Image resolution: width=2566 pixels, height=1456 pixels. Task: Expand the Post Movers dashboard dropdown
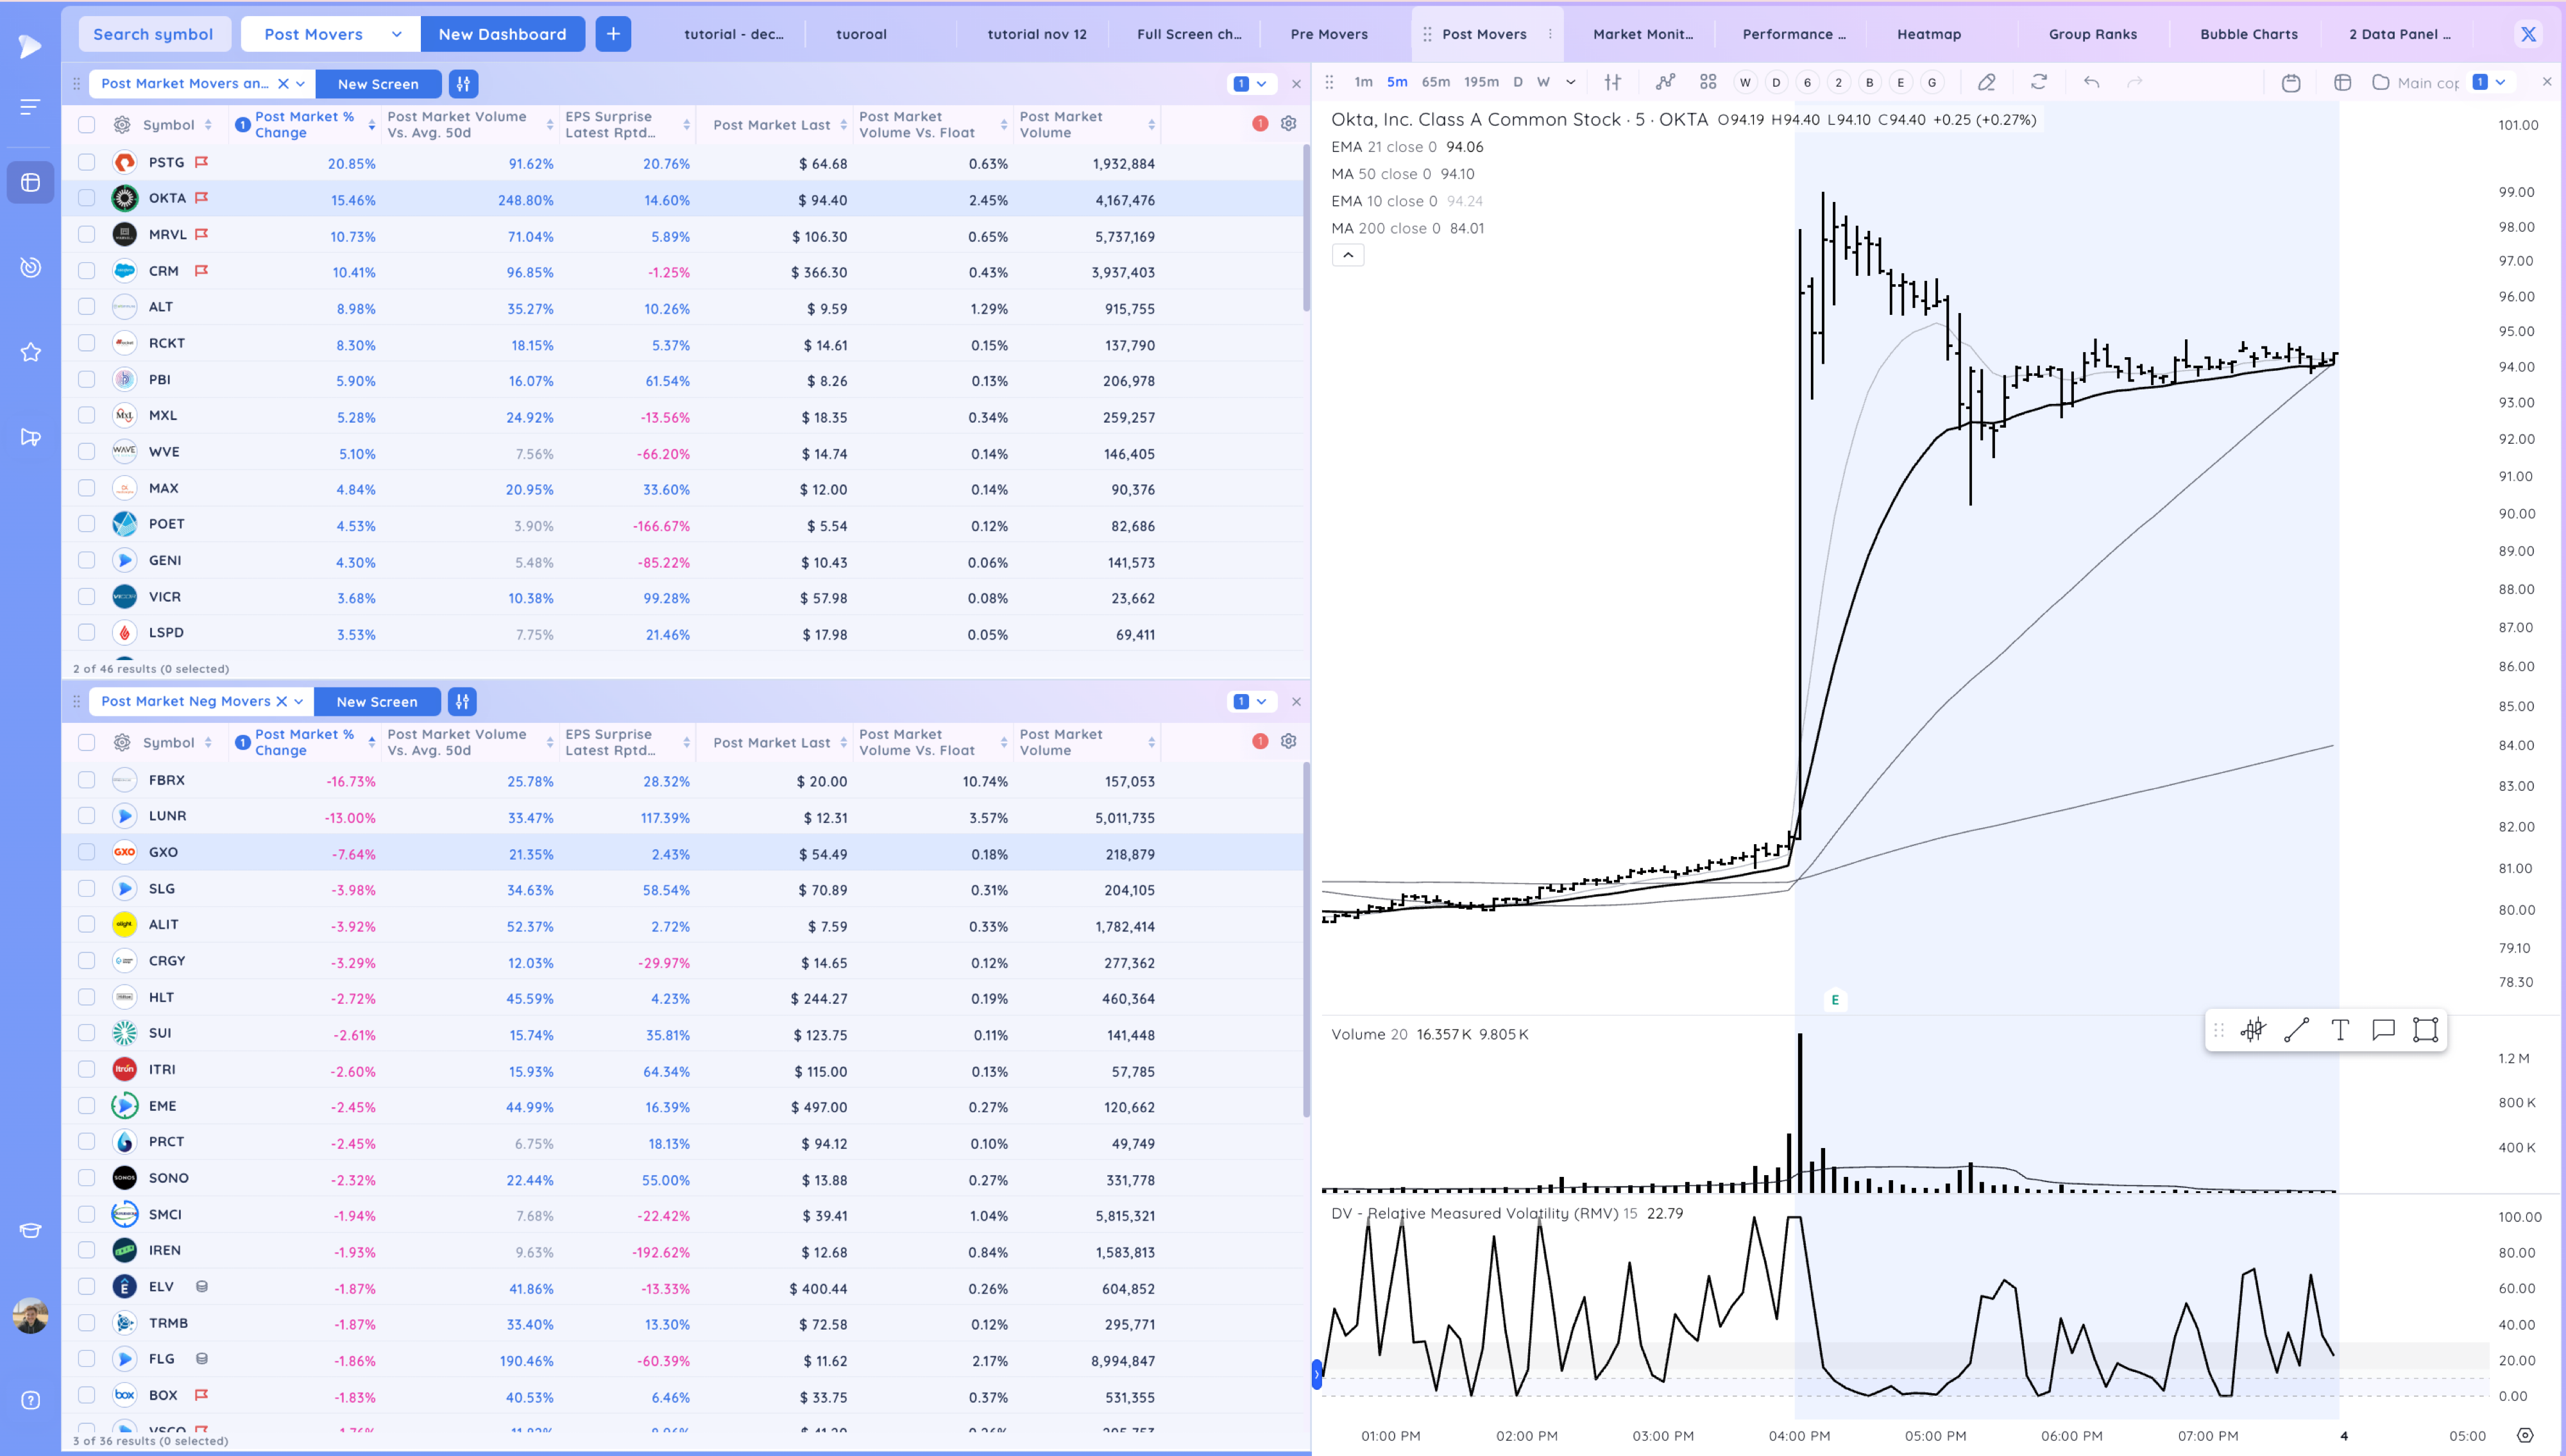click(397, 34)
